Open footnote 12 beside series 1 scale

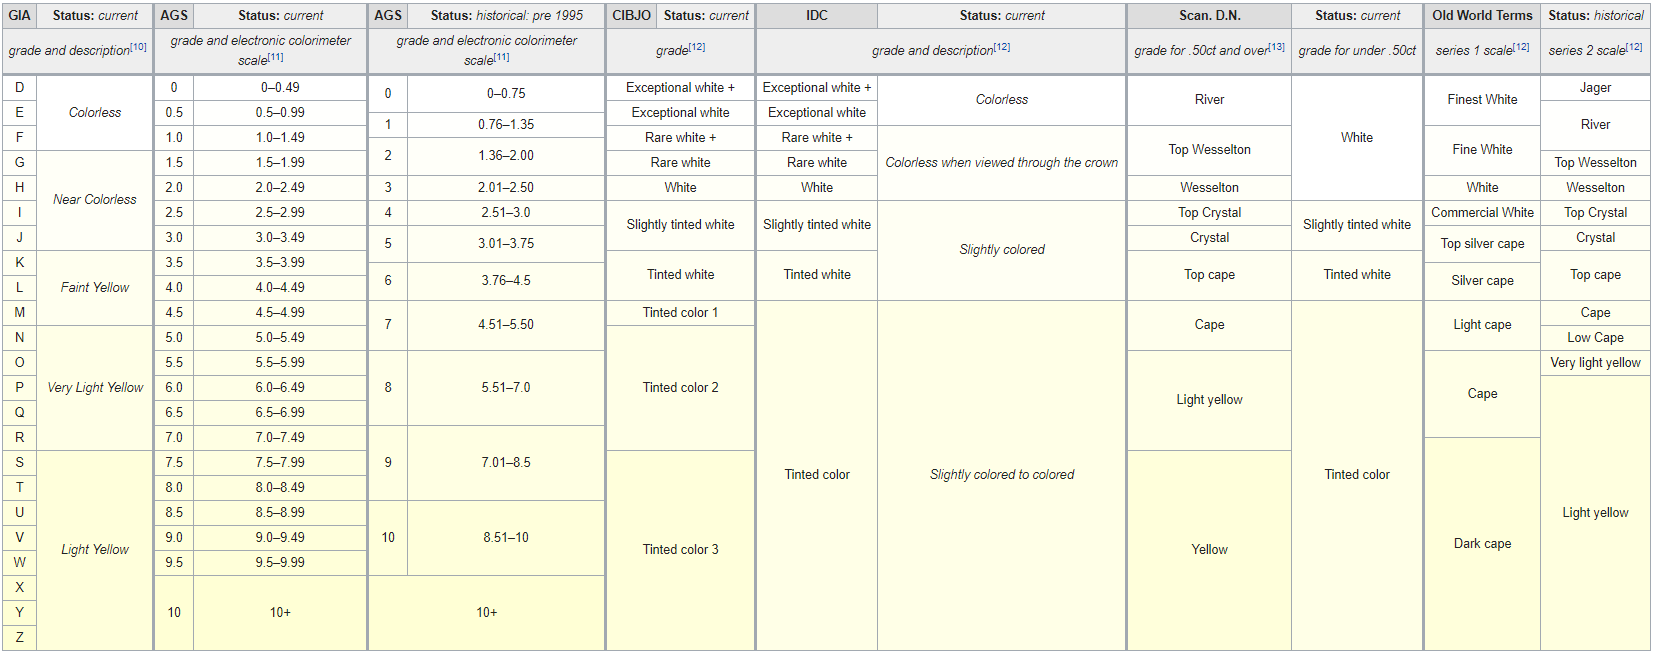1521,47
